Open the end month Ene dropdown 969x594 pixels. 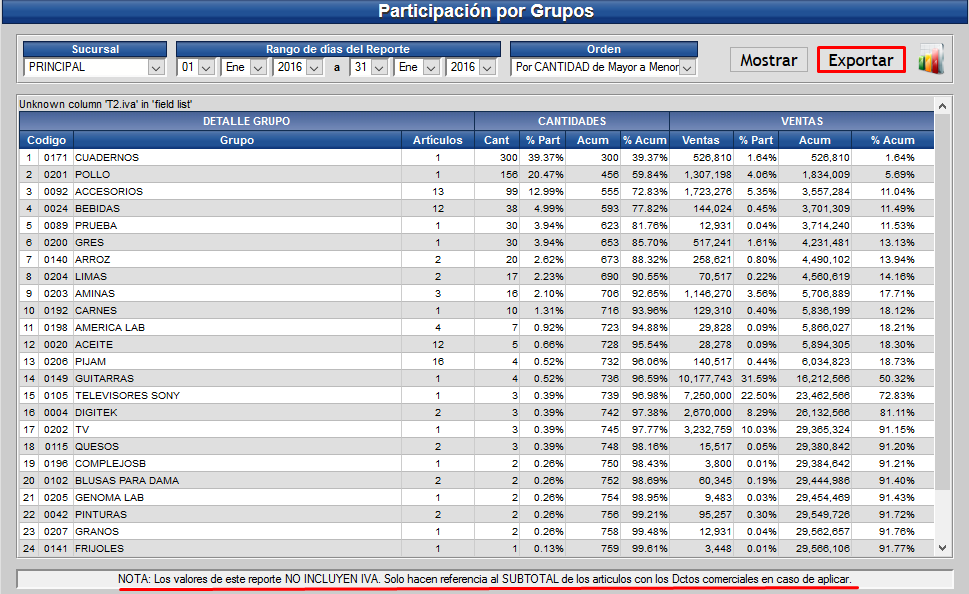pyautogui.click(x=417, y=67)
